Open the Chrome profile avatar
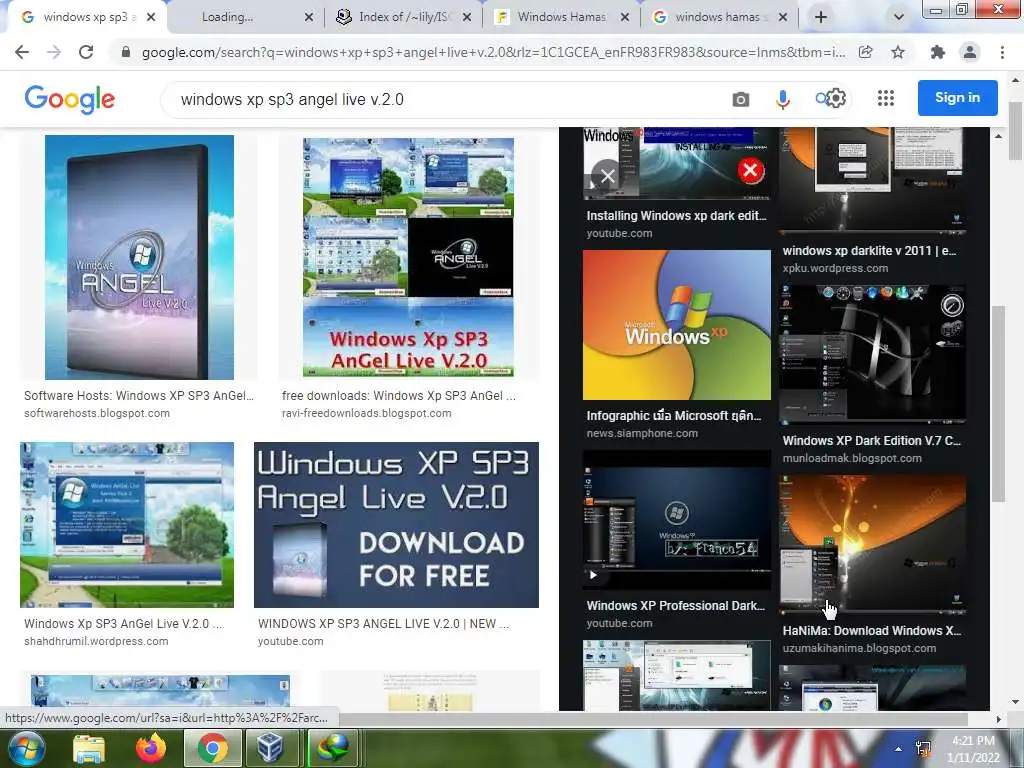This screenshot has width=1024, height=768. pyautogui.click(x=970, y=52)
